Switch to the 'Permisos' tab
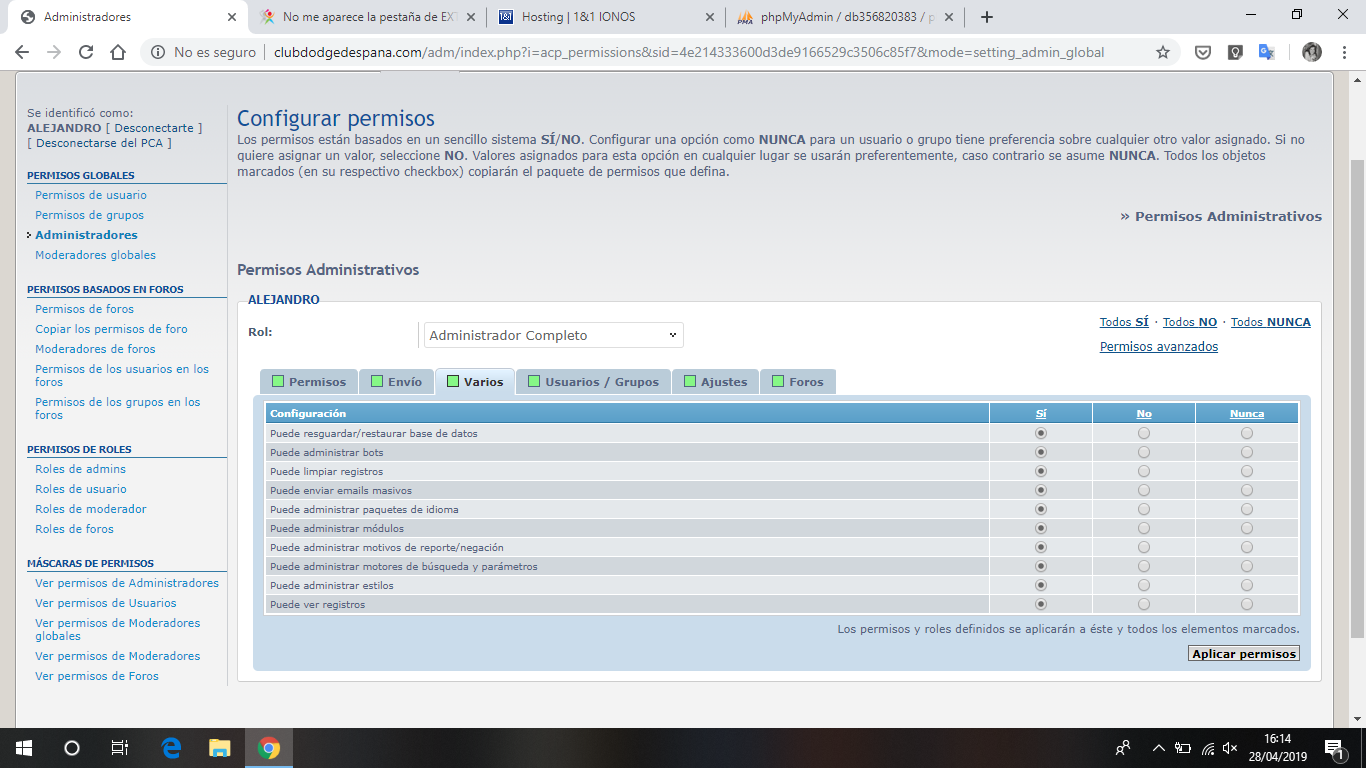The height and width of the screenshot is (768, 1366). (x=309, y=382)
